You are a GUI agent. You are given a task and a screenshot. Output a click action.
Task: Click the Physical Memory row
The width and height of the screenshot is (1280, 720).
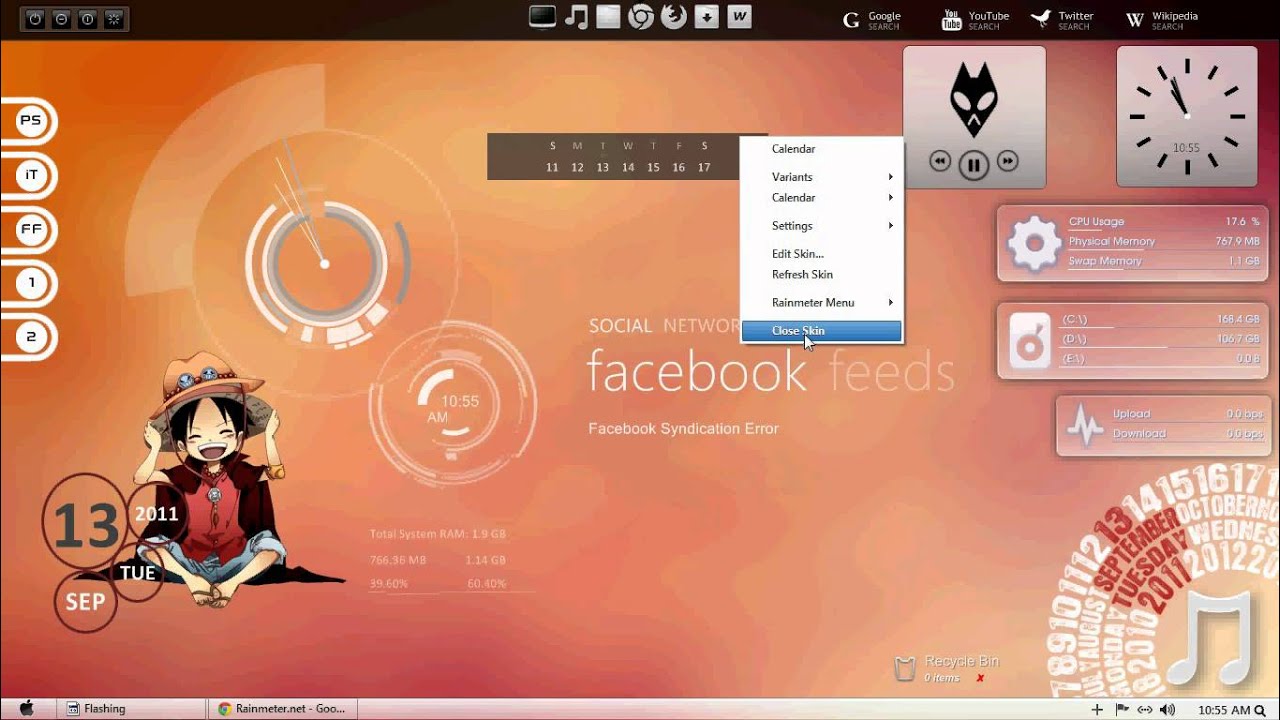(x=1164, y=242)
